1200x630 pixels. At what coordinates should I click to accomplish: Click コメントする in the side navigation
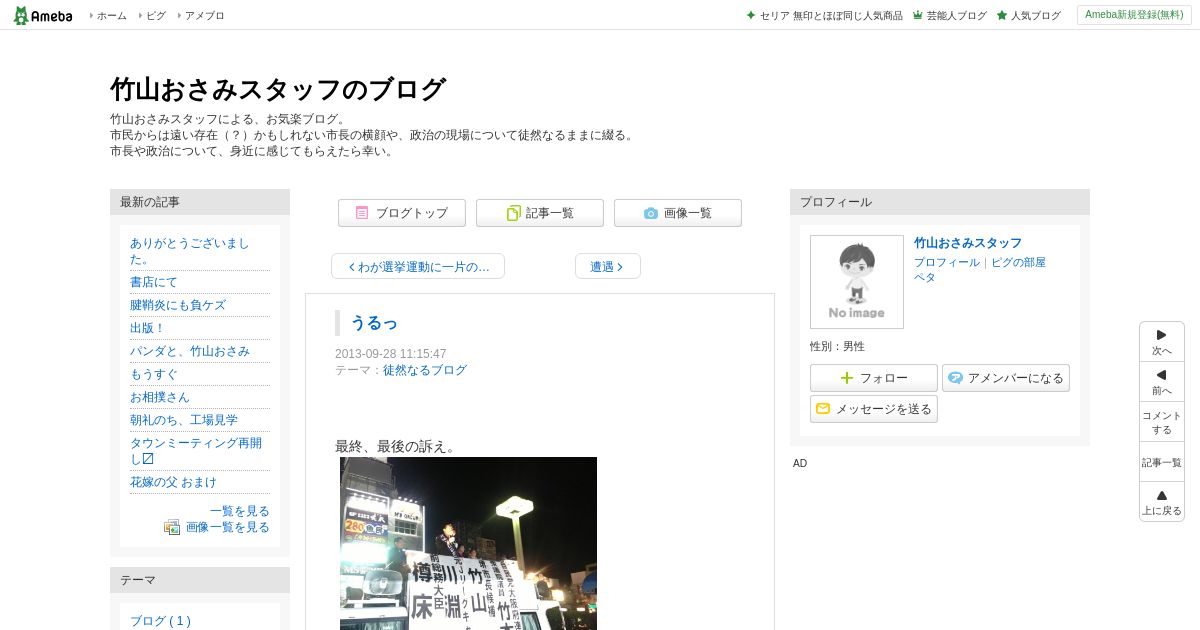[x=1161, y=422]
